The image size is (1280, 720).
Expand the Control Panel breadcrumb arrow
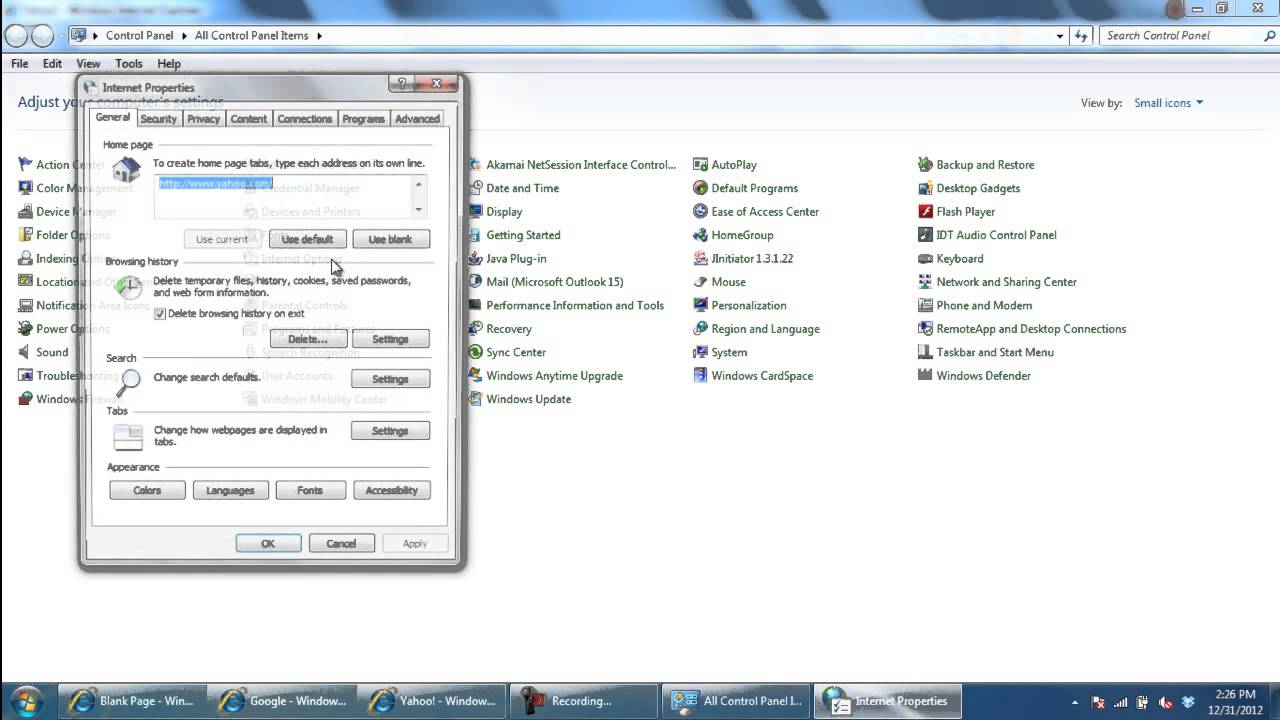click(184, 36)
